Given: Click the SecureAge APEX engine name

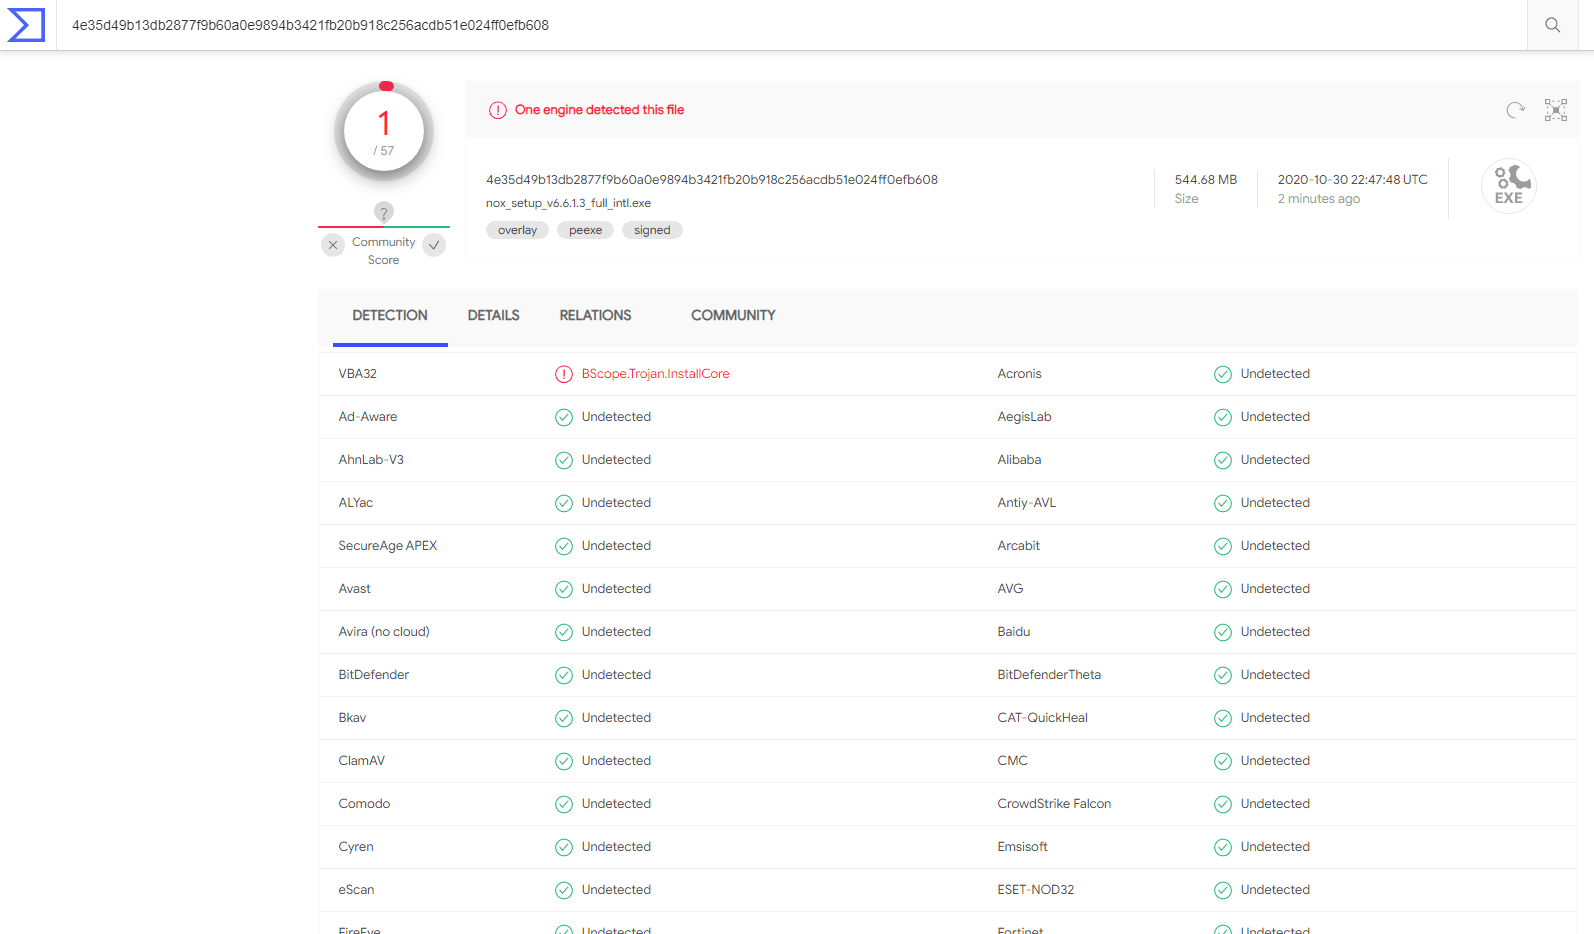Looking at the screenshot, I should click(388, 546).
